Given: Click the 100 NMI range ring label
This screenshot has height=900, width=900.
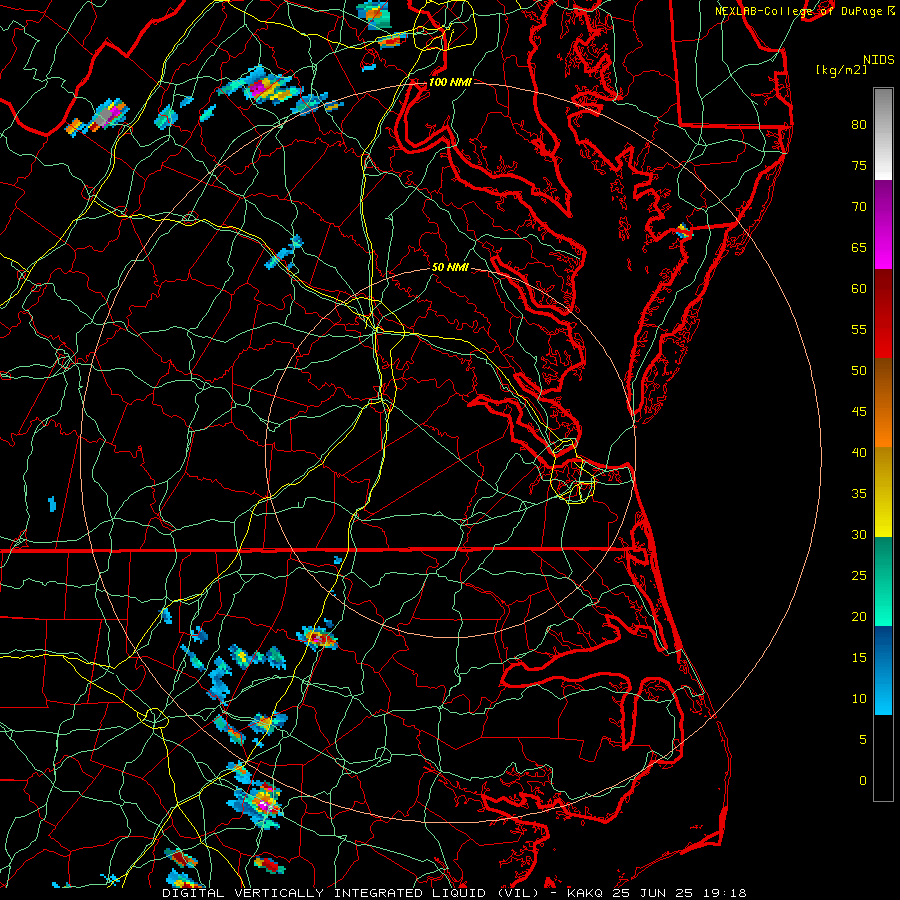Looking at the screenshot, I should pyautogui.click(x=450, y=82).
